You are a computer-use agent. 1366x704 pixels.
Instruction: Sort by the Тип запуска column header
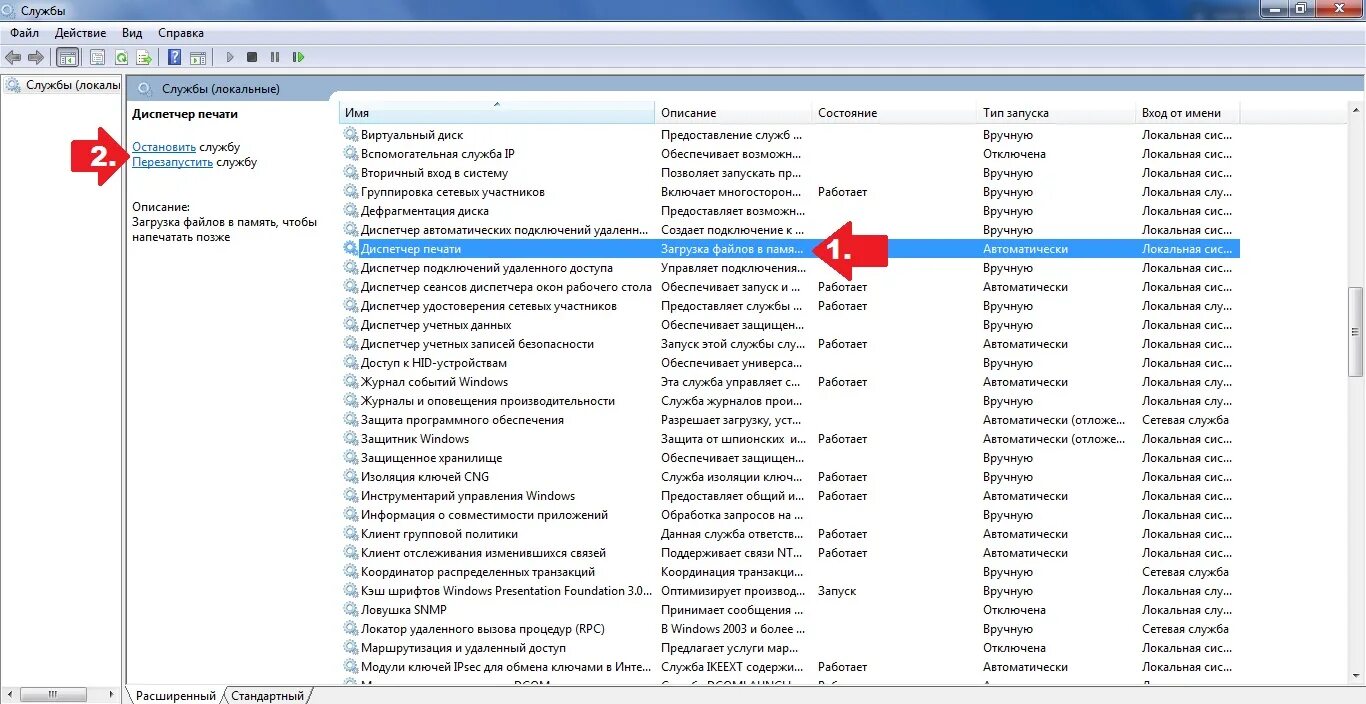click(1056, 113)
